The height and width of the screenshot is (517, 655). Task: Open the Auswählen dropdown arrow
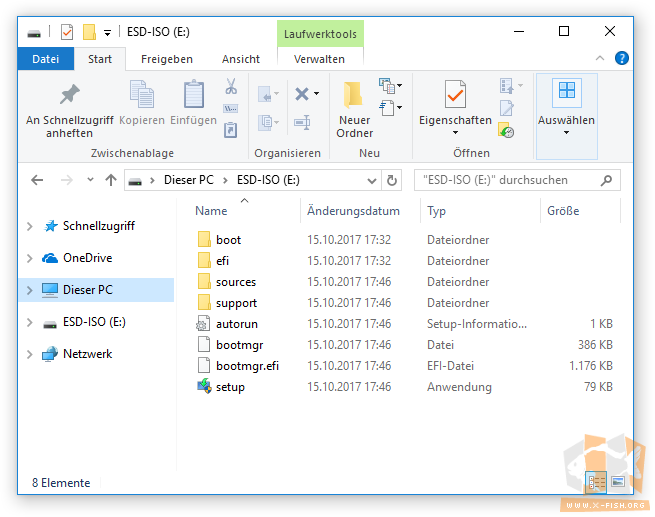tap(566, 133)
